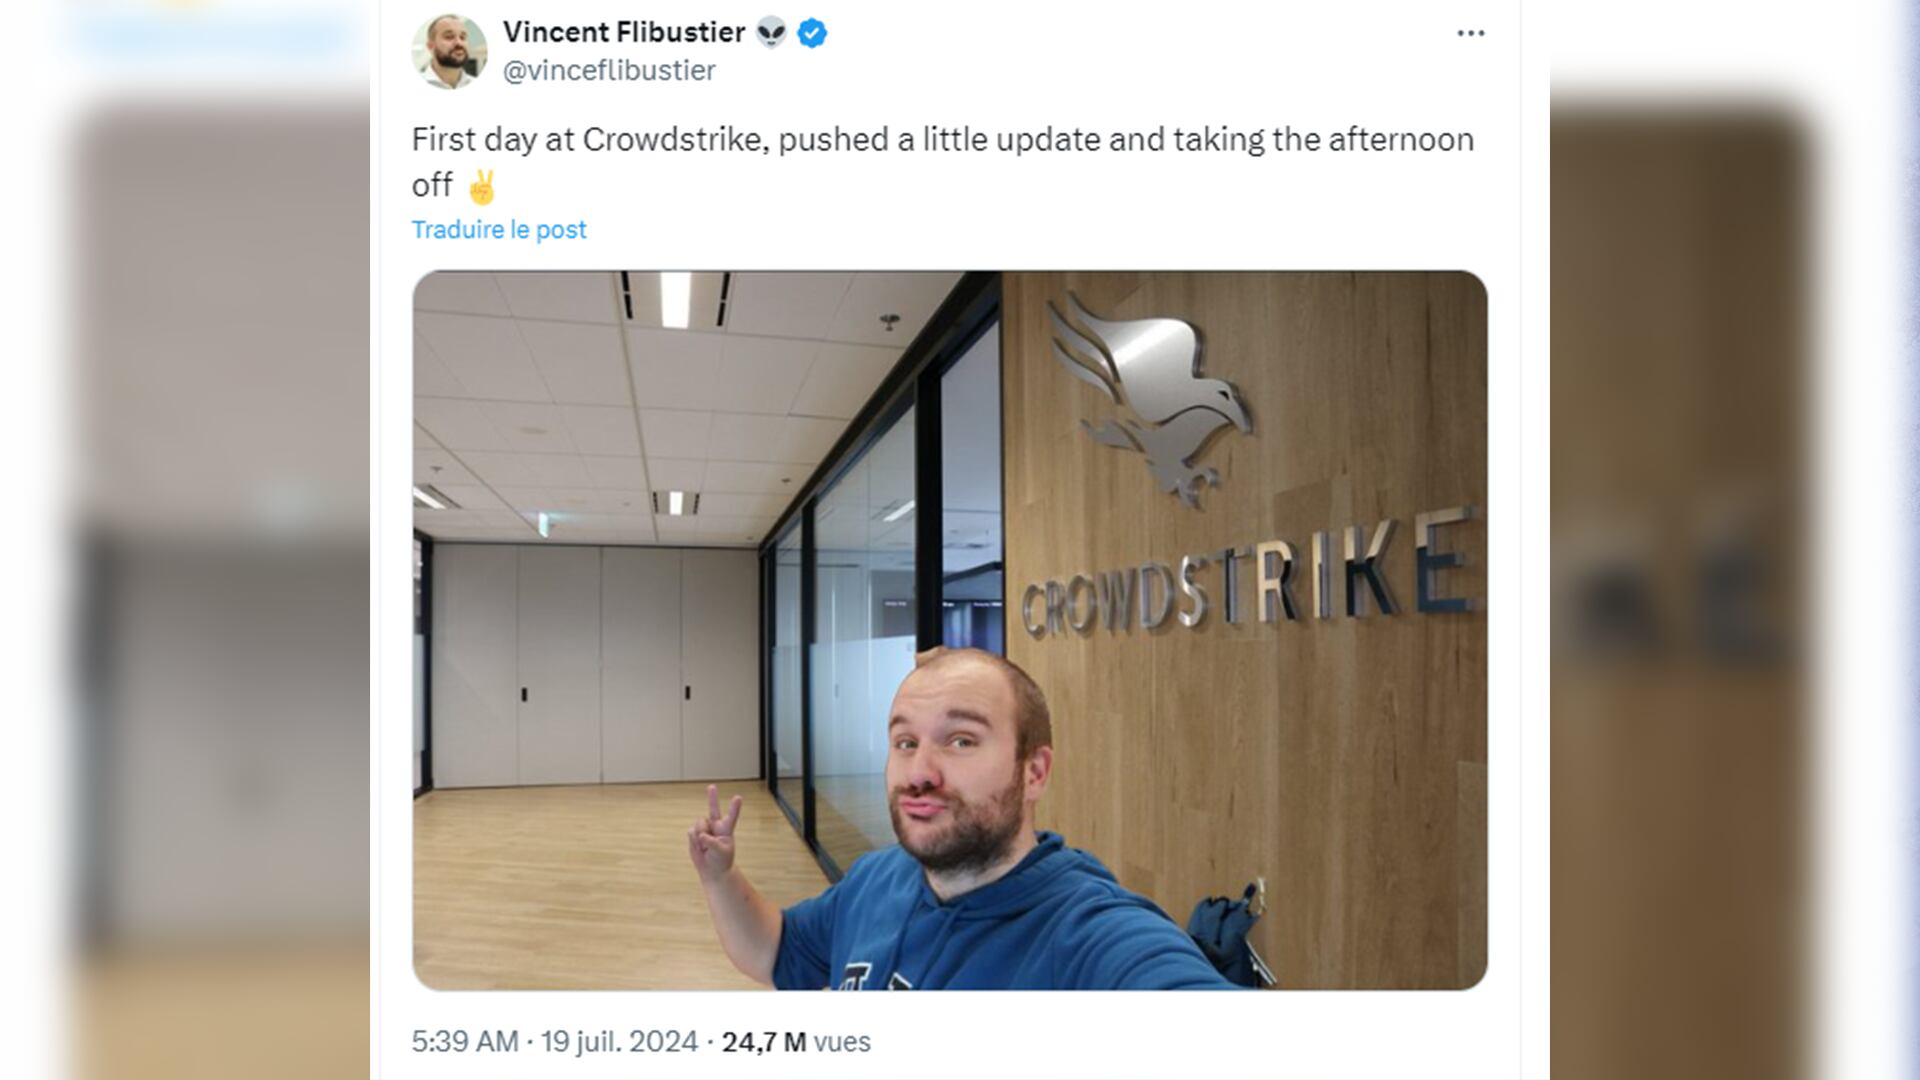
Task: Click the alien emoji beside the name
Action: click(x=771, y=33)
